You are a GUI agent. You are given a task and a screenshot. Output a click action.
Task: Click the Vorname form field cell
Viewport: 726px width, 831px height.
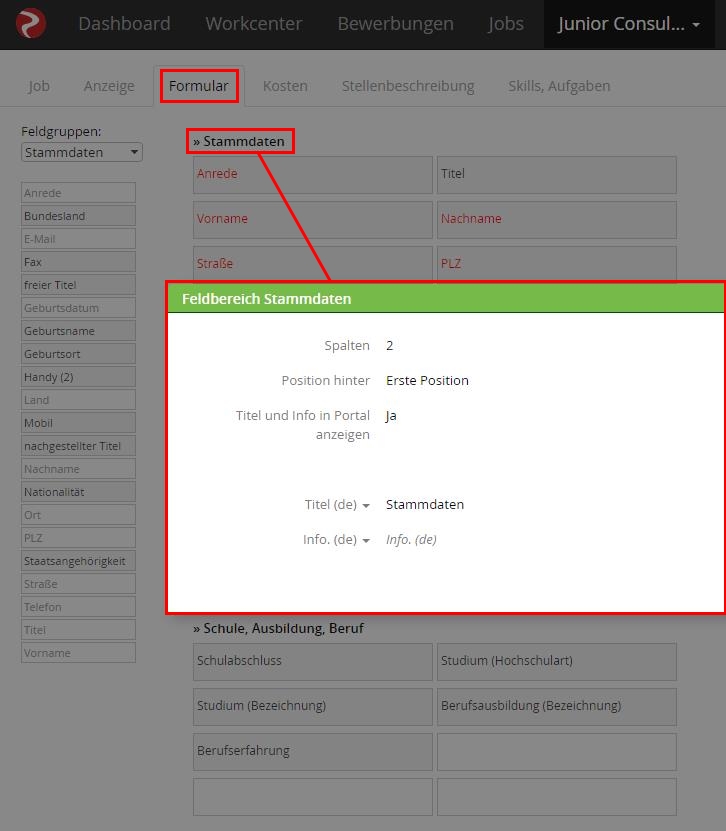(x=313, y=219)
